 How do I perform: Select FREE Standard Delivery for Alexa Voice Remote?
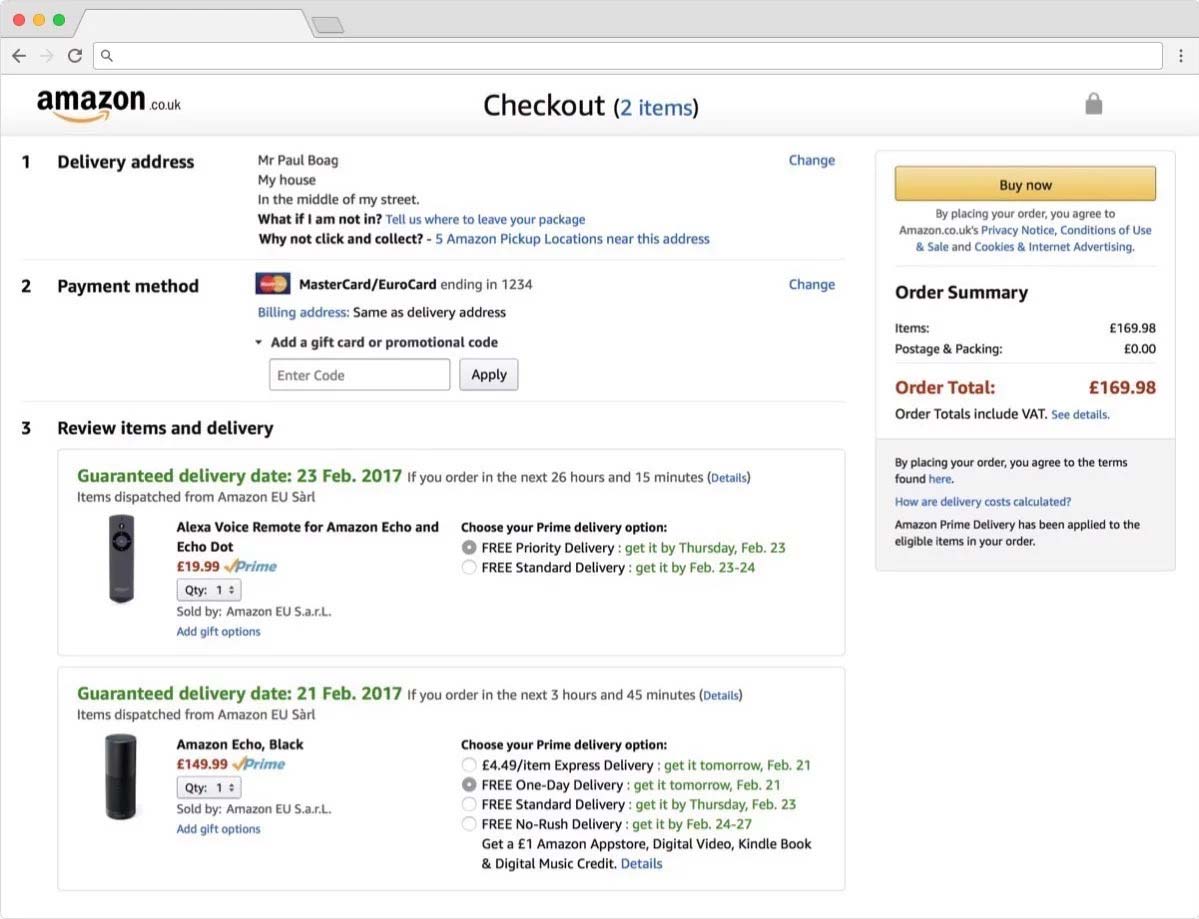point(469,568)
